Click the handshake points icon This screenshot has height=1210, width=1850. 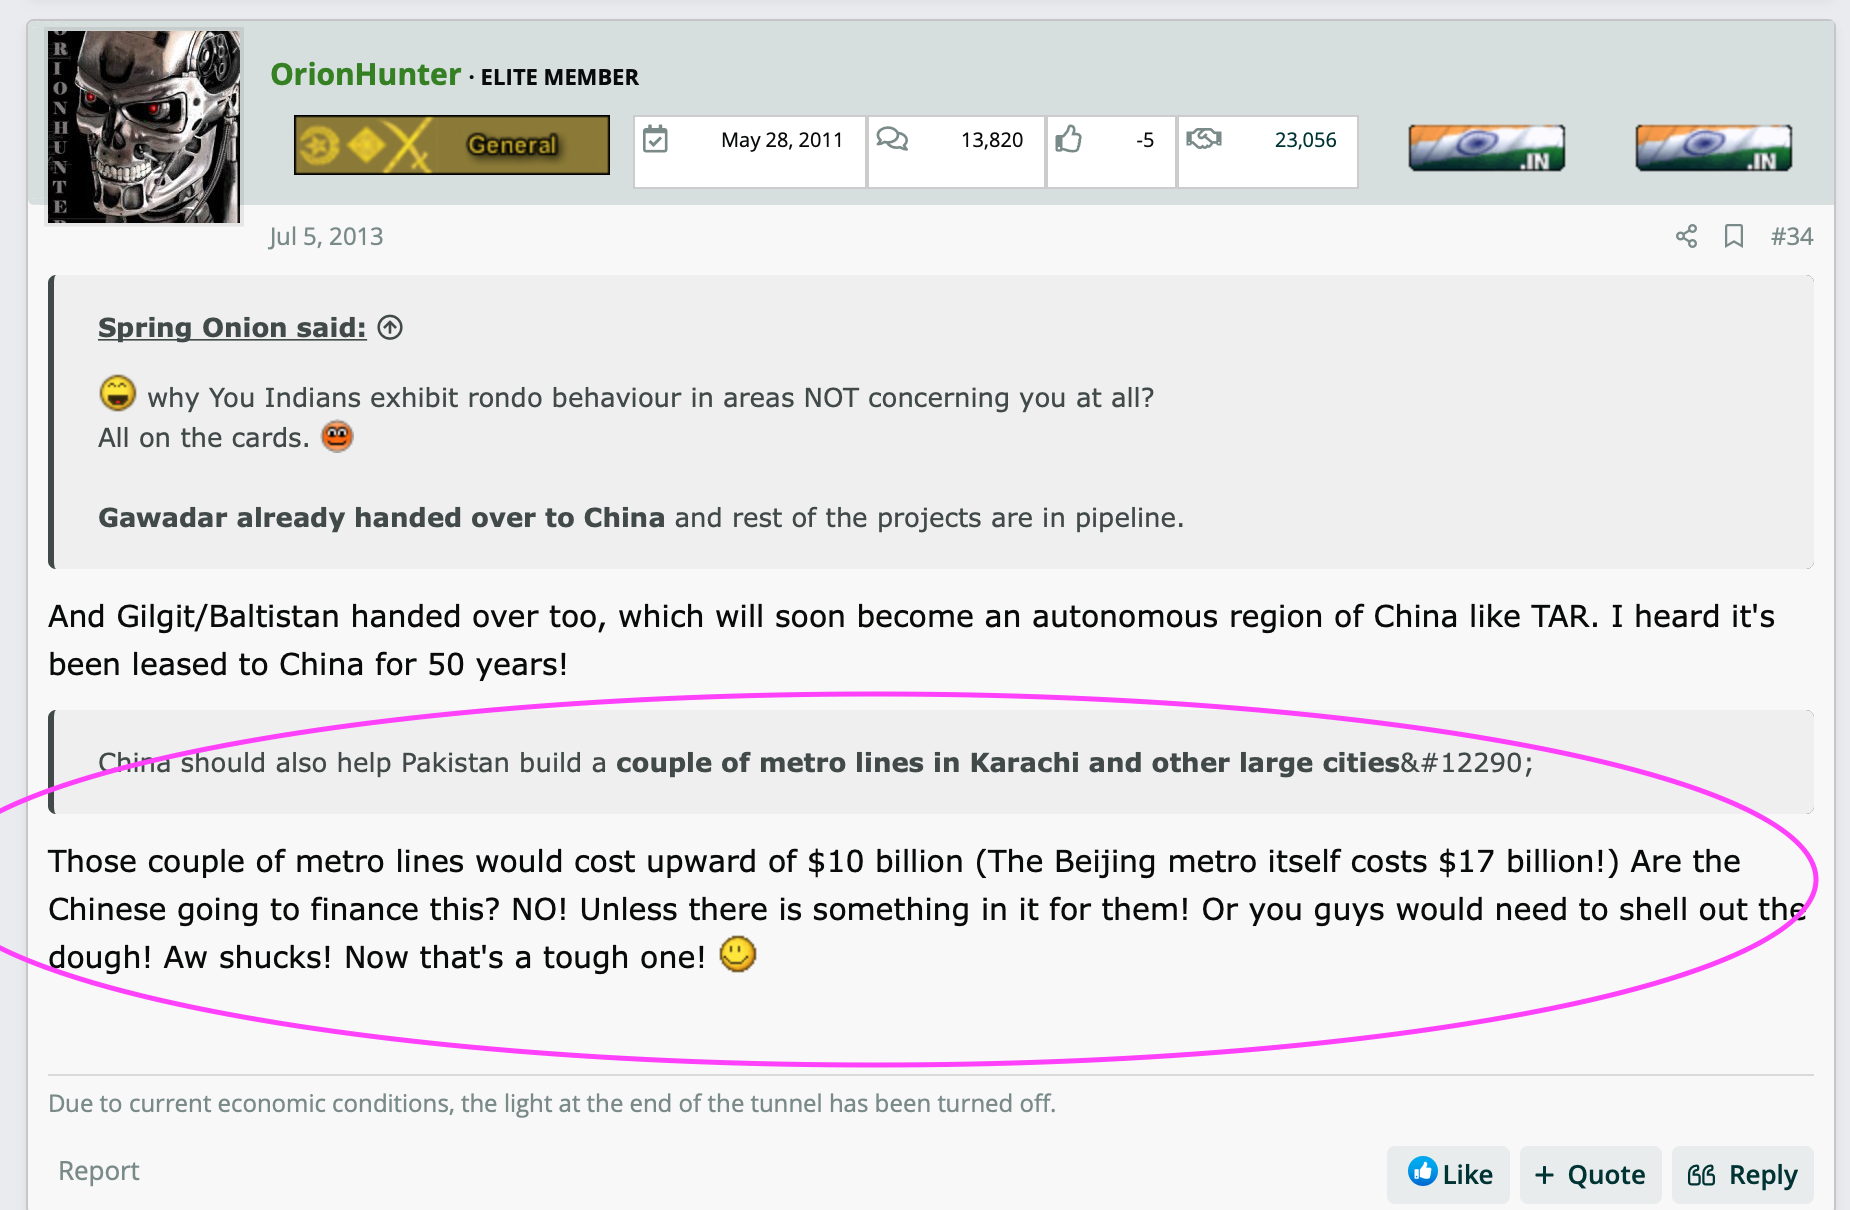point(1204,139)
